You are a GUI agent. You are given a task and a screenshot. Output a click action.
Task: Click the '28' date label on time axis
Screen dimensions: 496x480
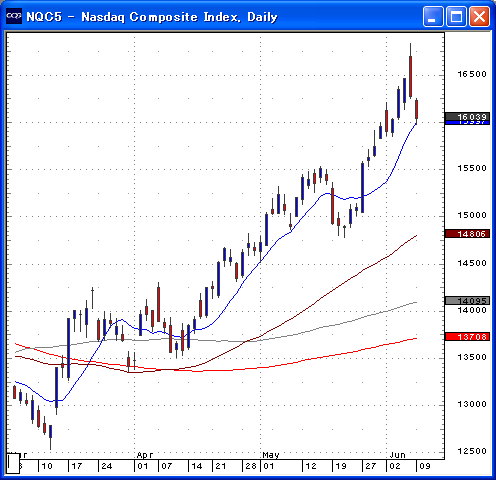pos(251,466)
